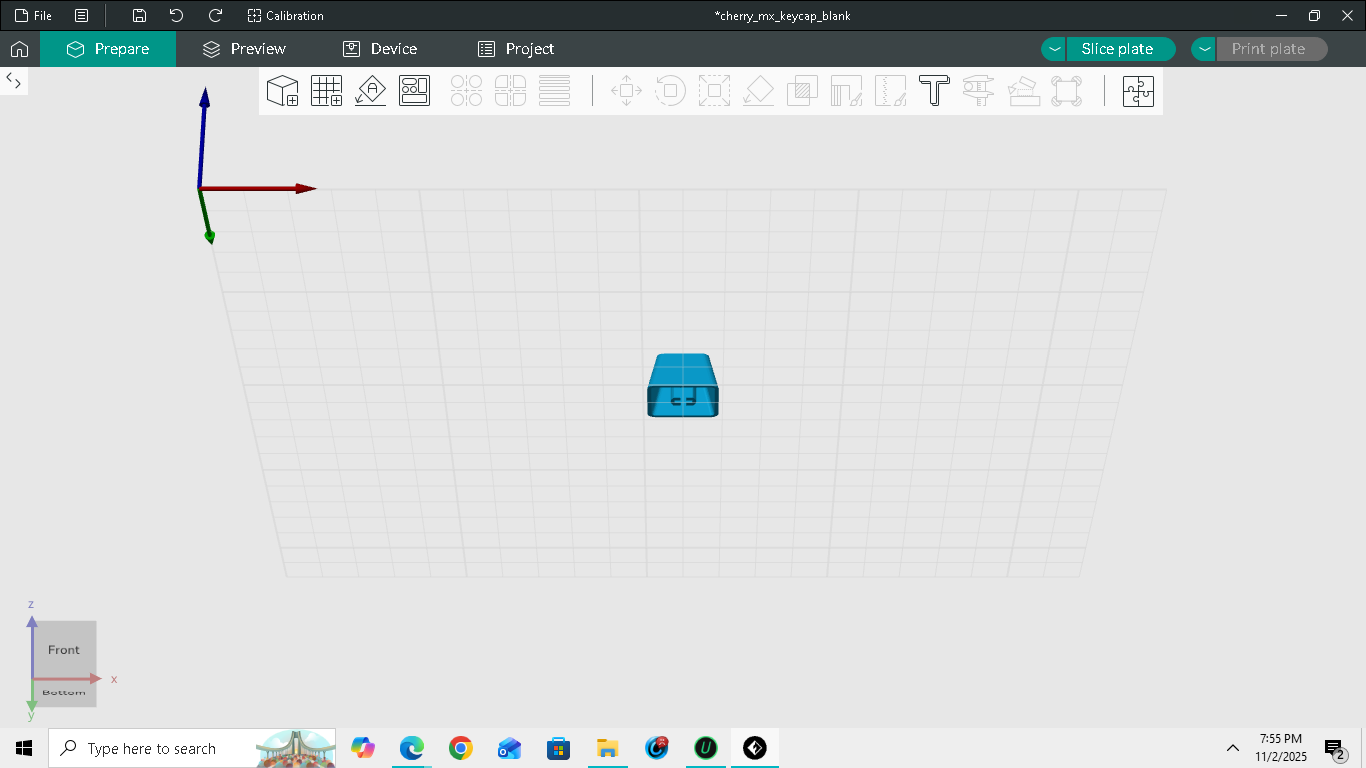This screenshot has width=1366, height=768.
Task: Click the Front face of the view cube
Action: (64, 649)
